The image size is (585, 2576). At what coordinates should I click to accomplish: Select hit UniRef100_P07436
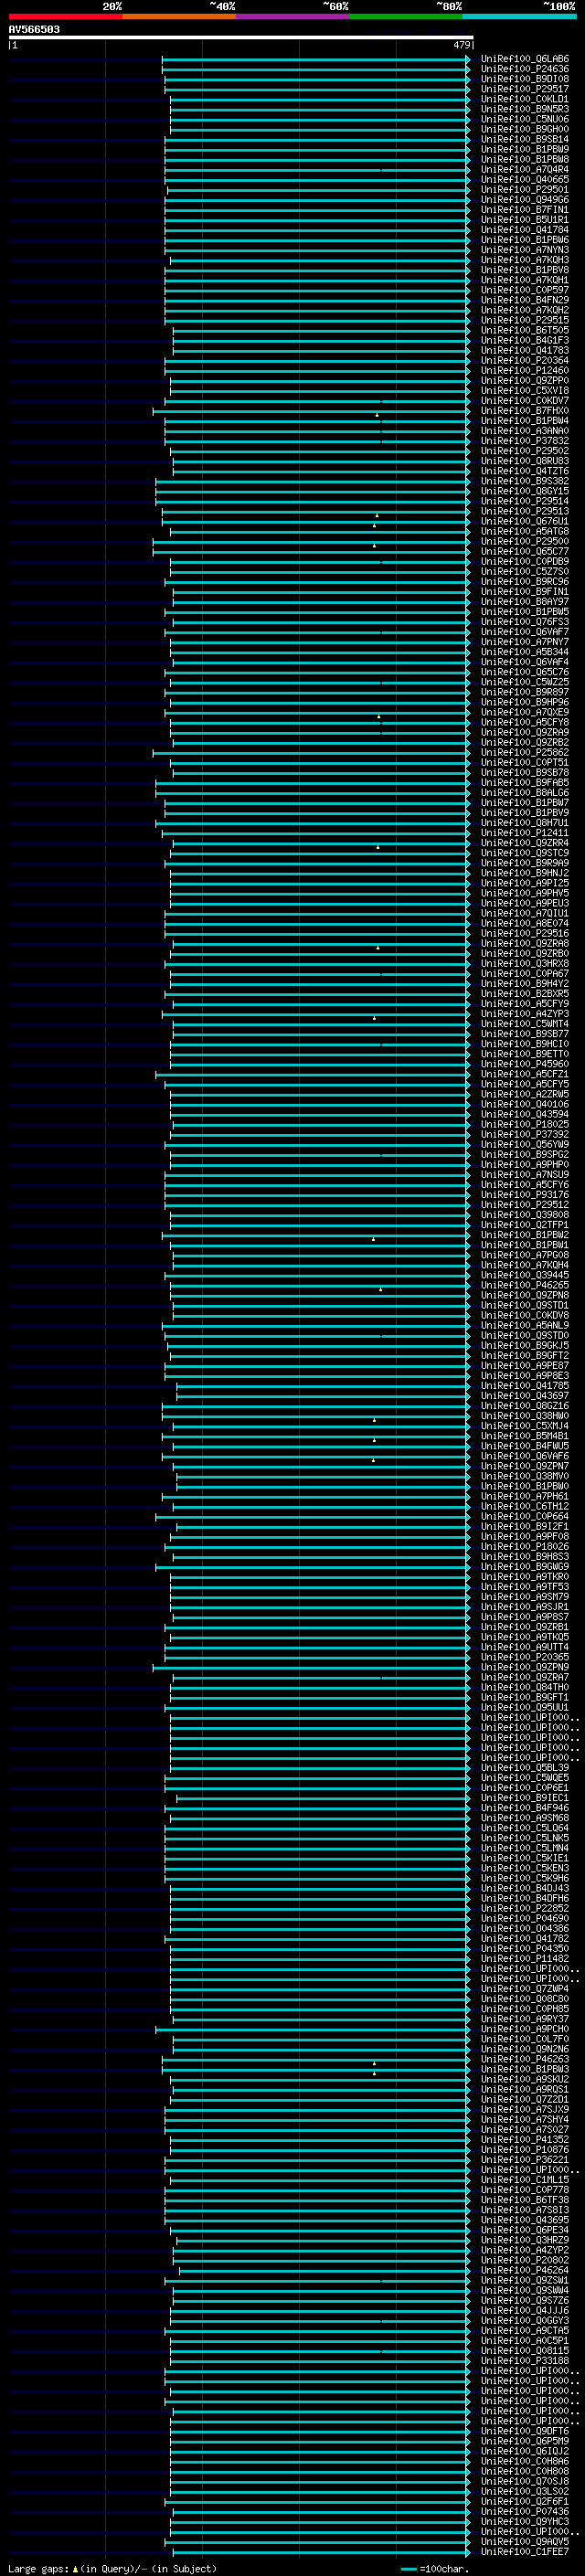(525, 2511)
